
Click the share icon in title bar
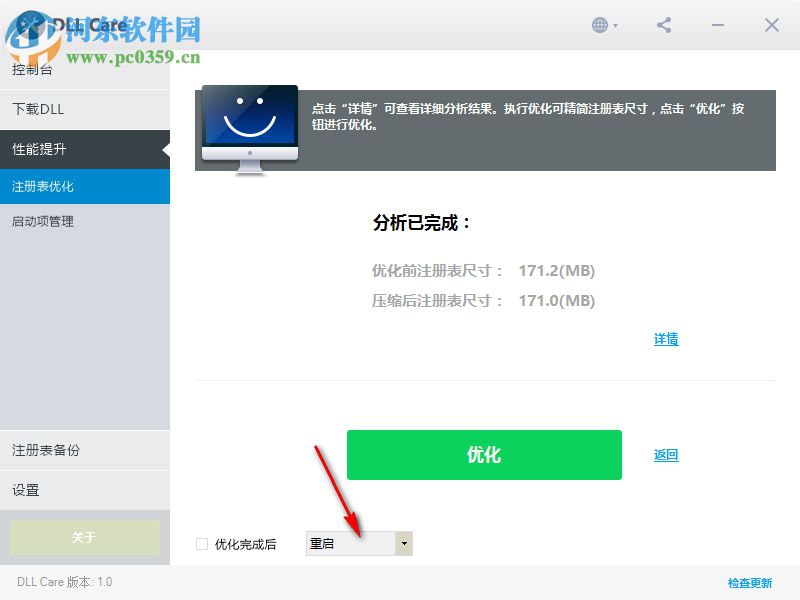[x=664, y=25]
